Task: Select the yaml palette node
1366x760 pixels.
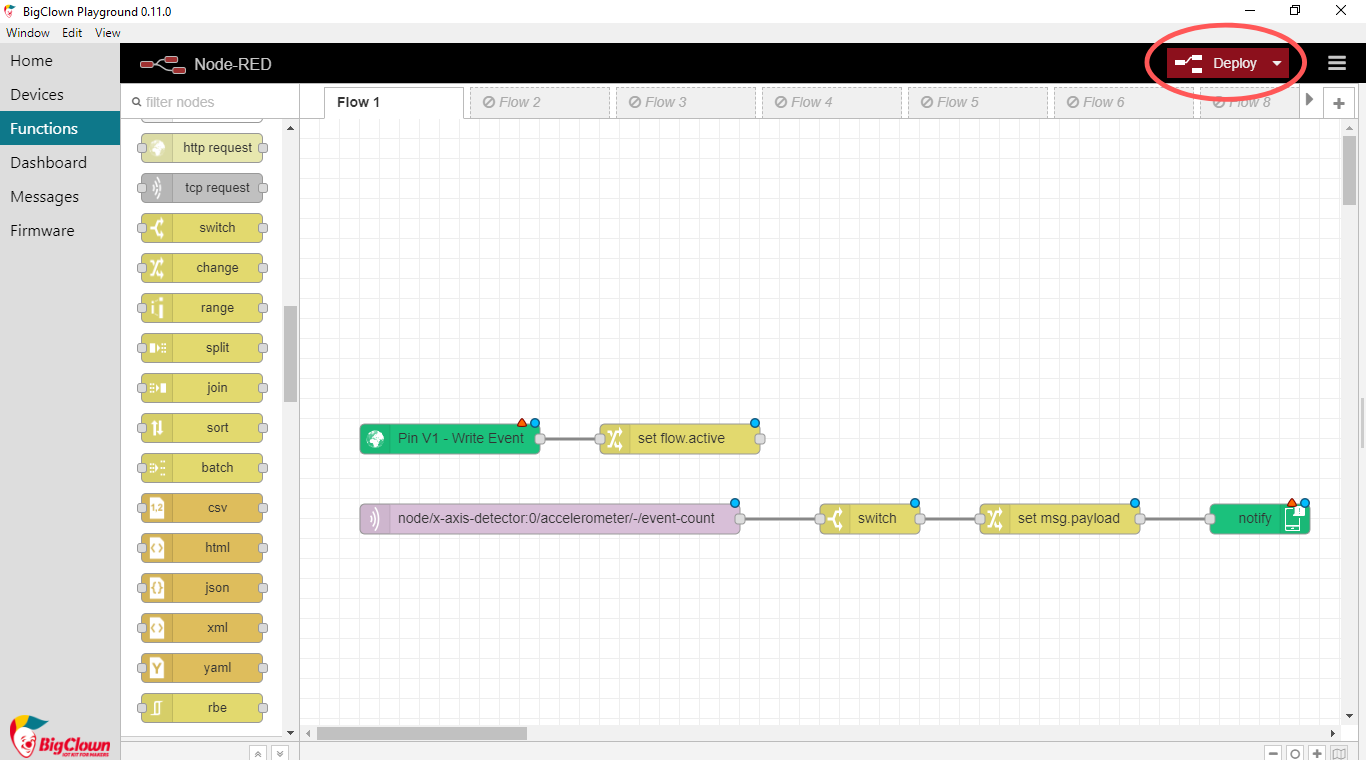Action: 202,668
